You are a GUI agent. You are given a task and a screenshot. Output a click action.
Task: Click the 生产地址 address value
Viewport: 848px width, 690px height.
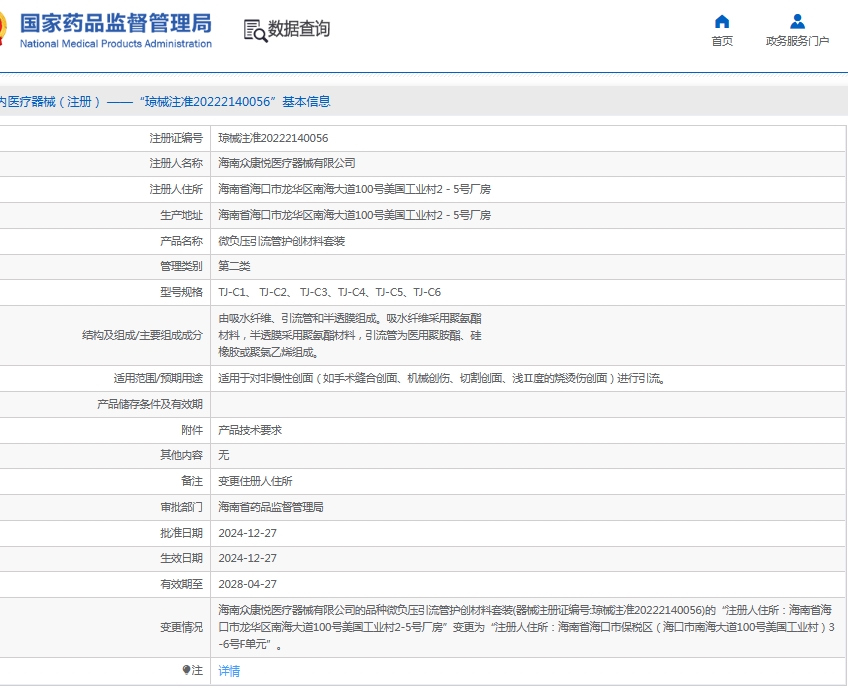(354, 215)
